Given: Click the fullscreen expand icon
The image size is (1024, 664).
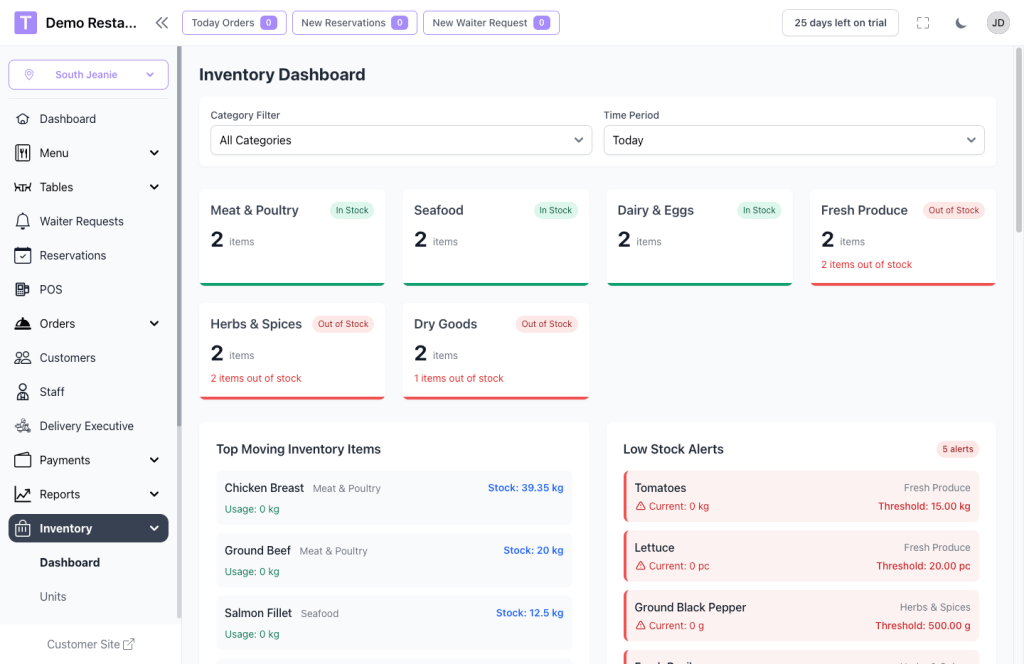Looking at the screenshot, I should pos(923,22).
